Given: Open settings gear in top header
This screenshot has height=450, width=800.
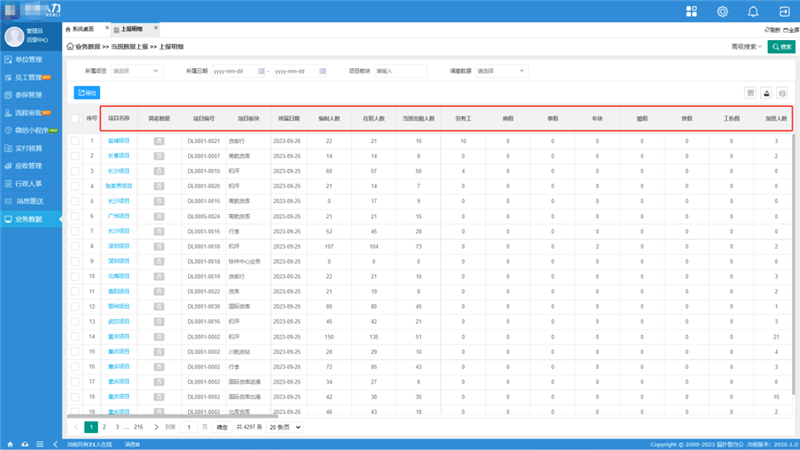Looking at the screenshot, I should [722, 12].
